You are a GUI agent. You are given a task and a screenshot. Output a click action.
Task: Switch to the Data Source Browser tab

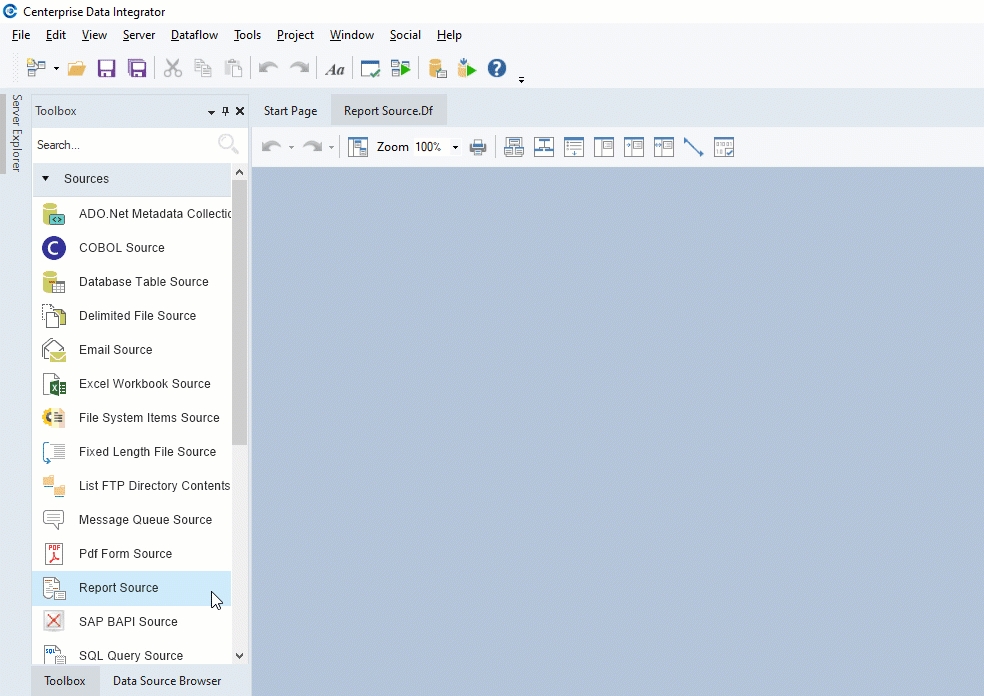[x=167, y=681]
